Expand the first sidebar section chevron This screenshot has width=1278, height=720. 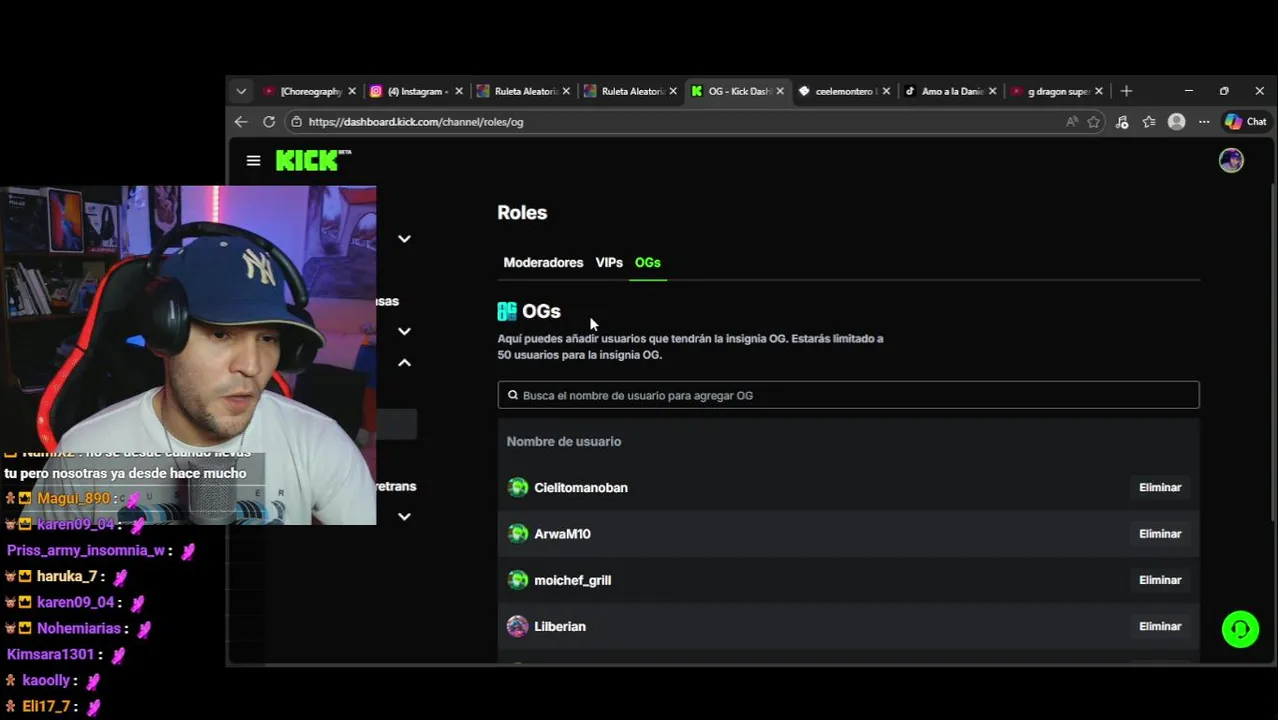404,238
